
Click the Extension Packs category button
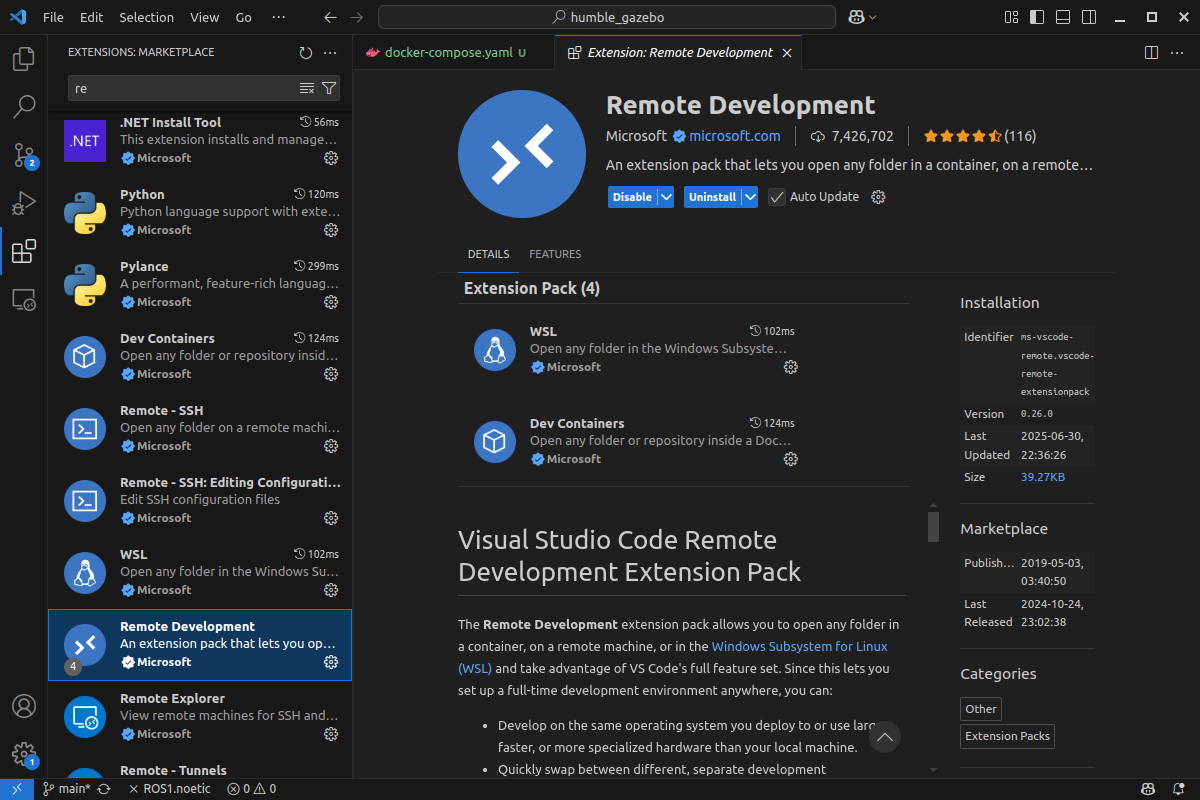(1007, 736)
